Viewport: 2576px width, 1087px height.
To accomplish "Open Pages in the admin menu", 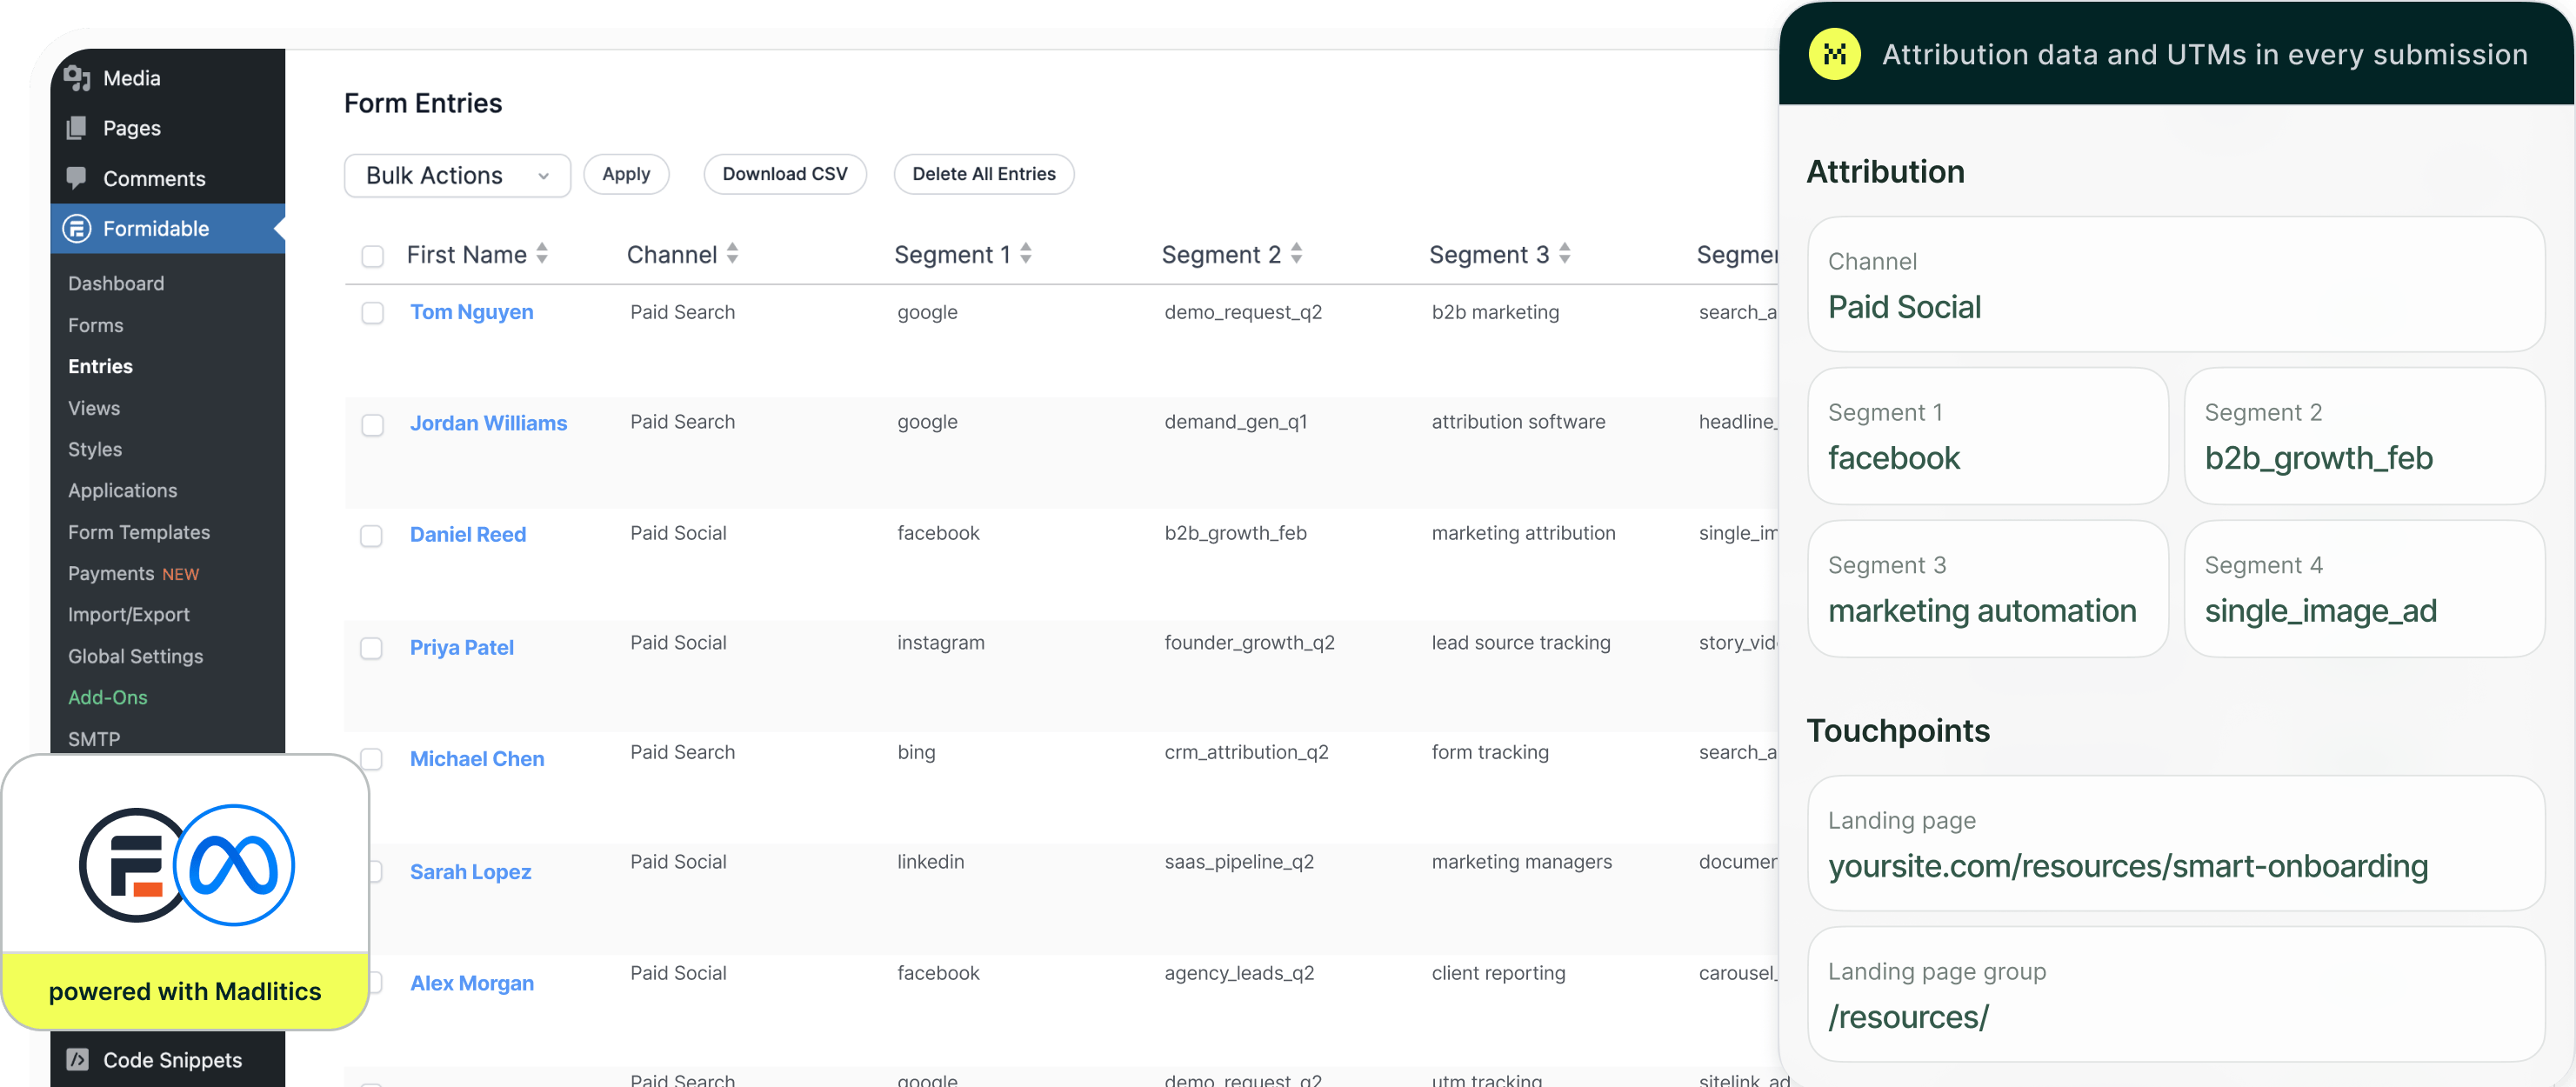I will click(x=167, y=128).
